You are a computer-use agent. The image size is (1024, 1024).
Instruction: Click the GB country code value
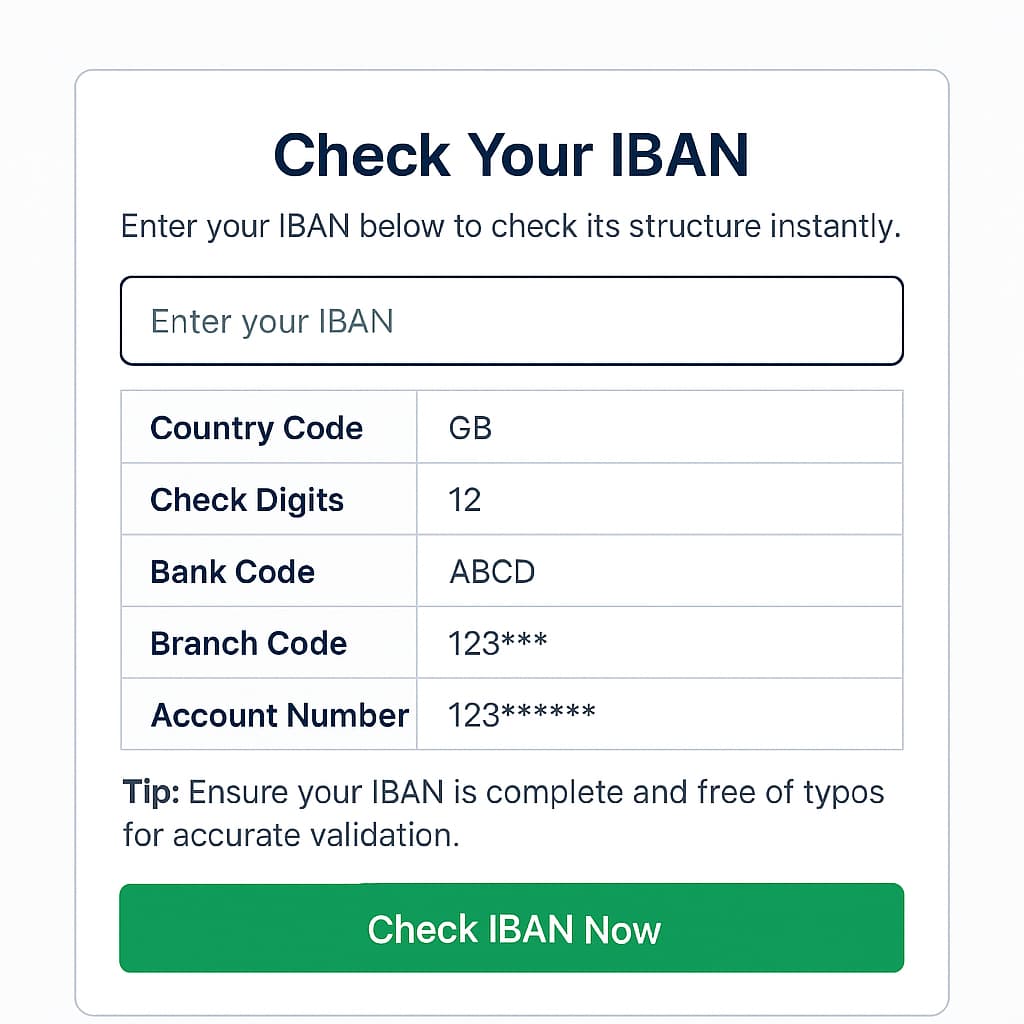click(470, 428)
